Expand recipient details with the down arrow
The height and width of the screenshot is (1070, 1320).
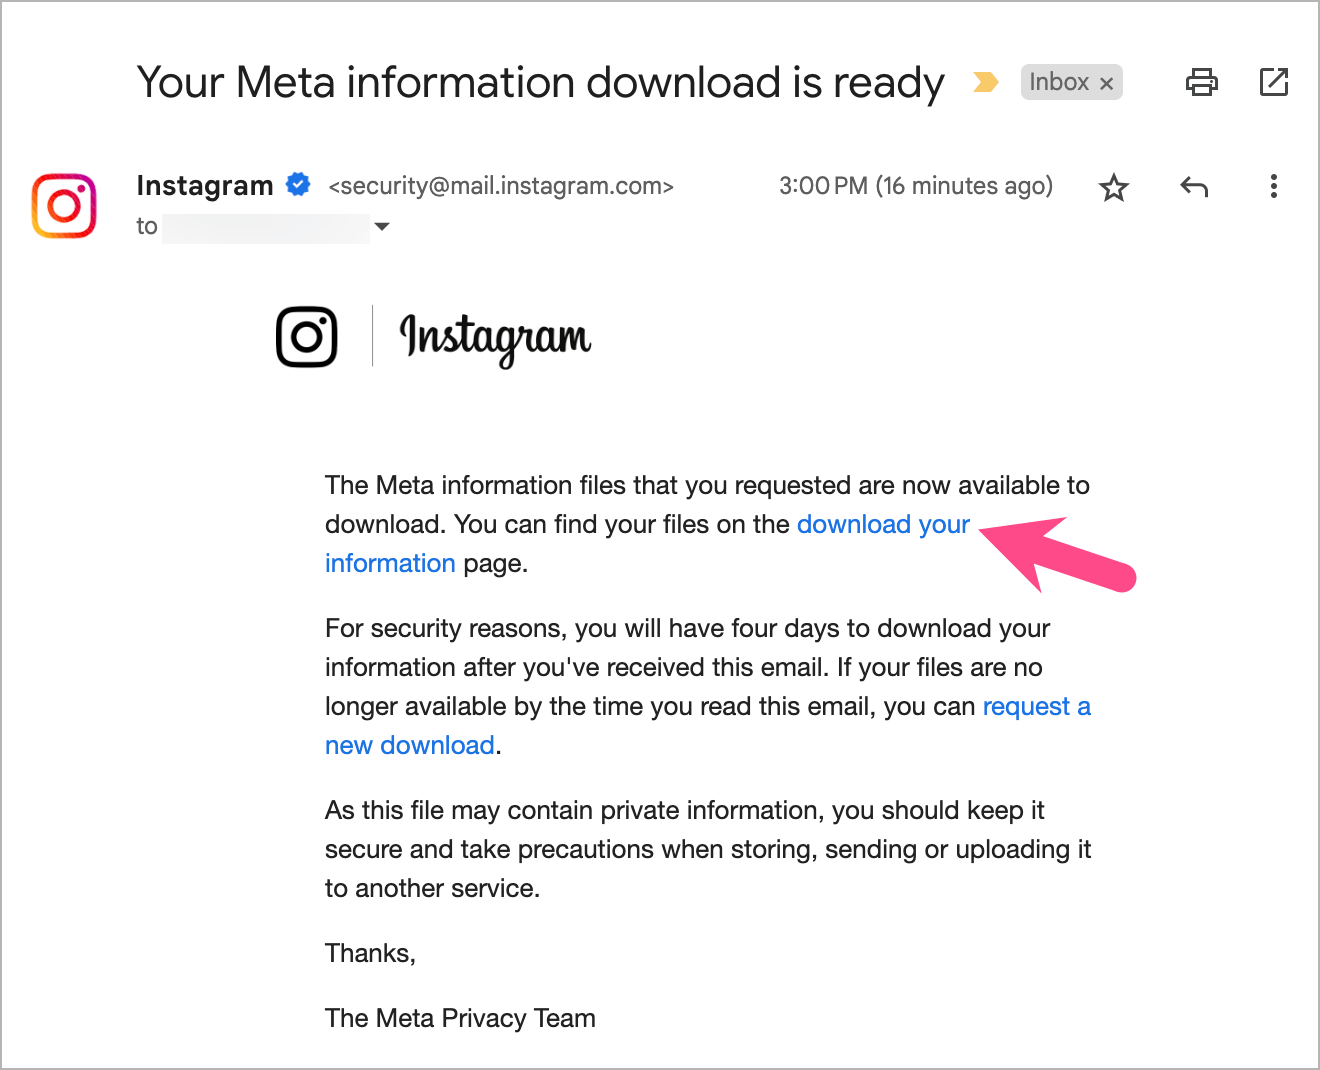(x=381, y=227)
